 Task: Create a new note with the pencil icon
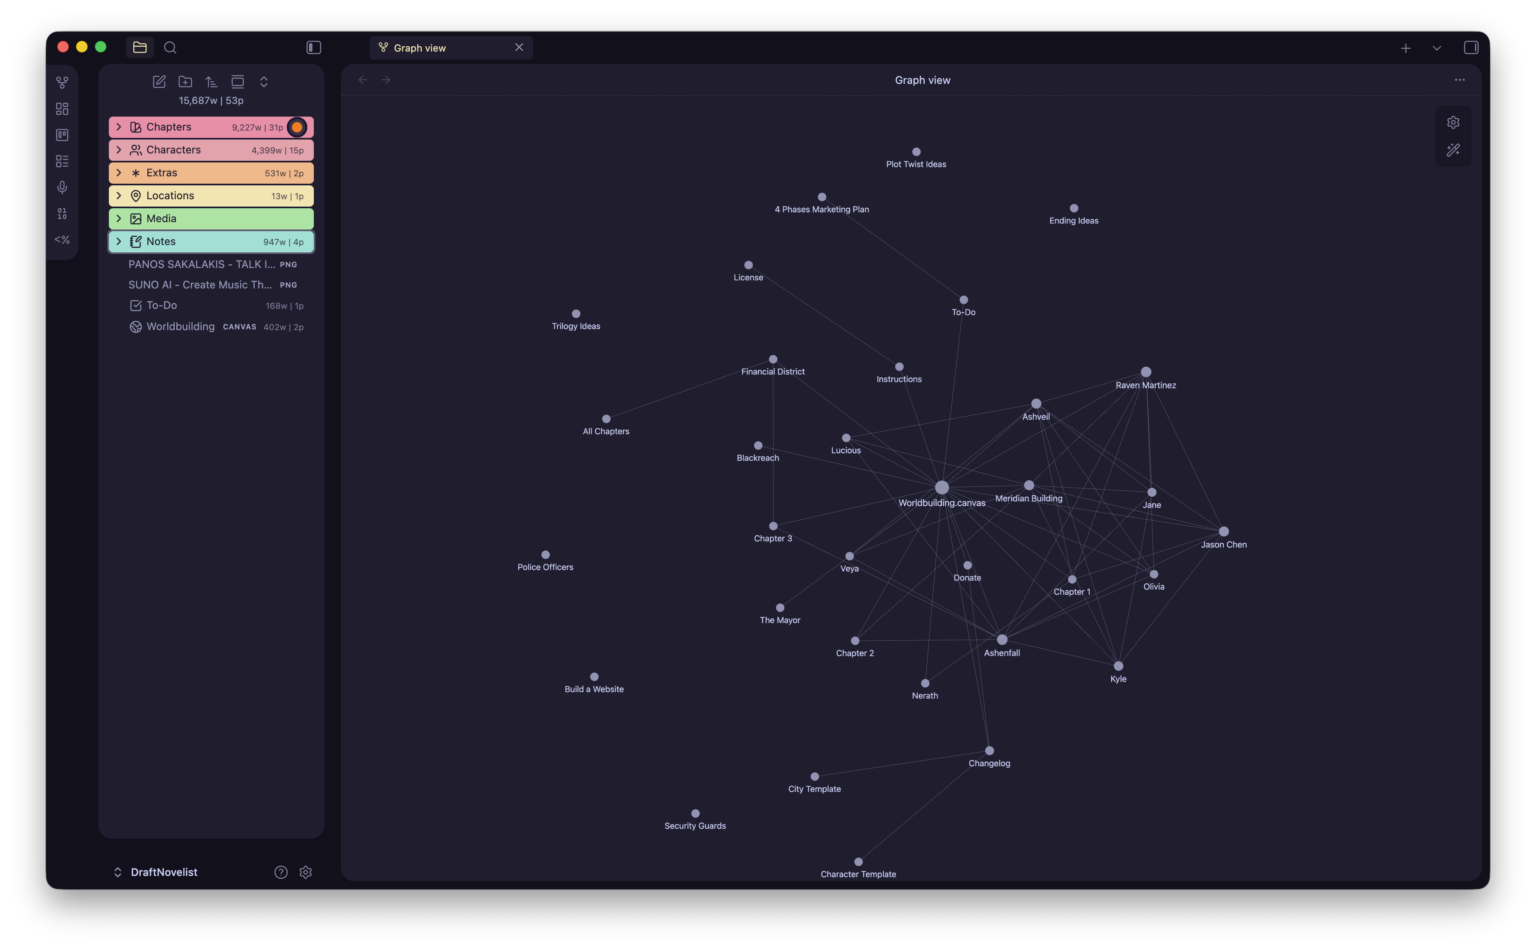point(159,81)
